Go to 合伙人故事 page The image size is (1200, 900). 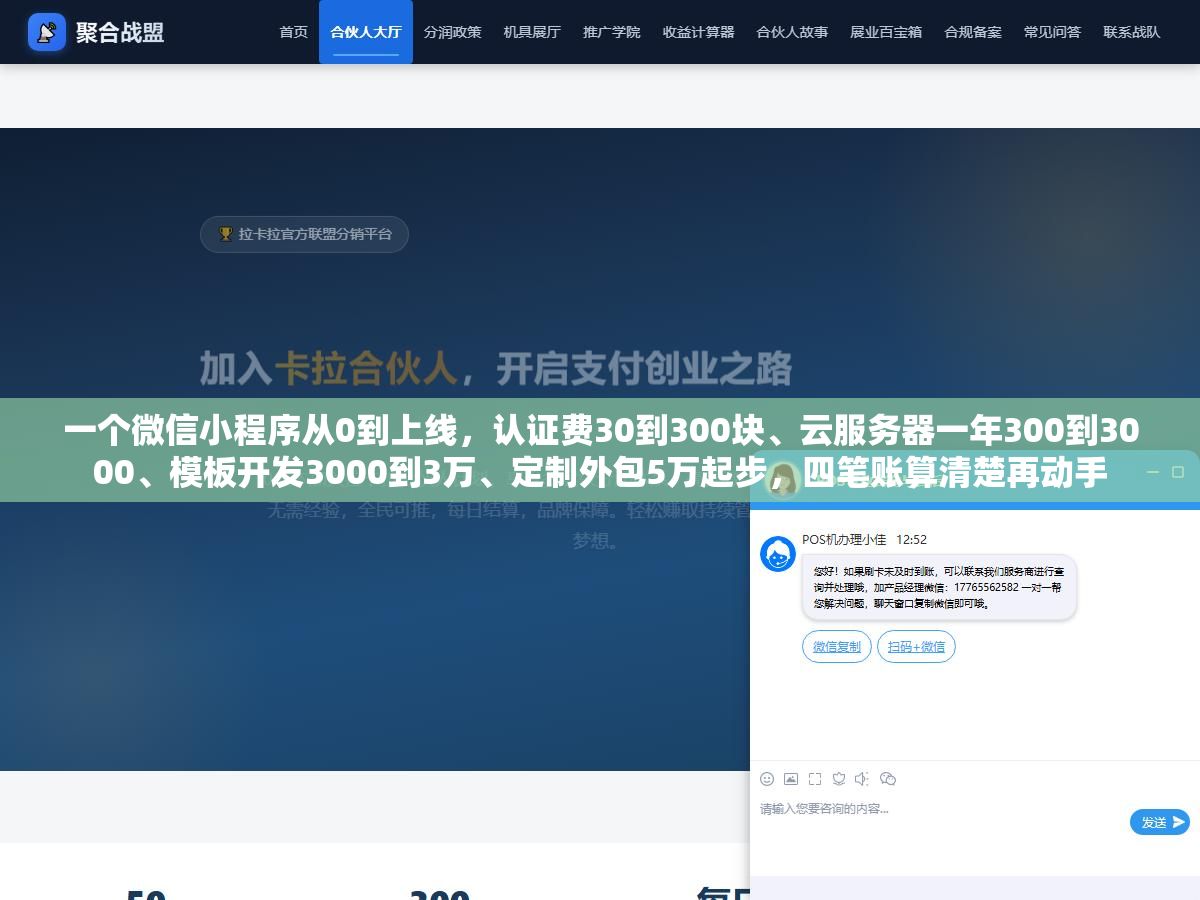click(x=792, y=32)
